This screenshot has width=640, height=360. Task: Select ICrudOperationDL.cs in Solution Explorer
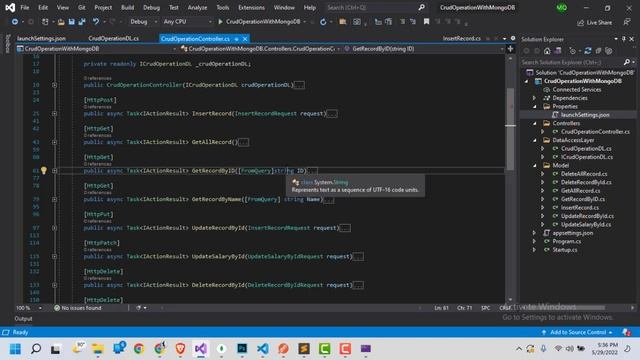[x=587, y=157]
